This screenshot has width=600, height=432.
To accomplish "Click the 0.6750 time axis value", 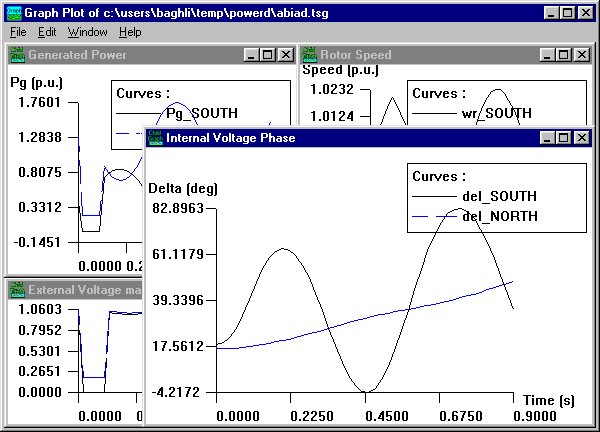I will pyautogui.click(x=461, y=416).
